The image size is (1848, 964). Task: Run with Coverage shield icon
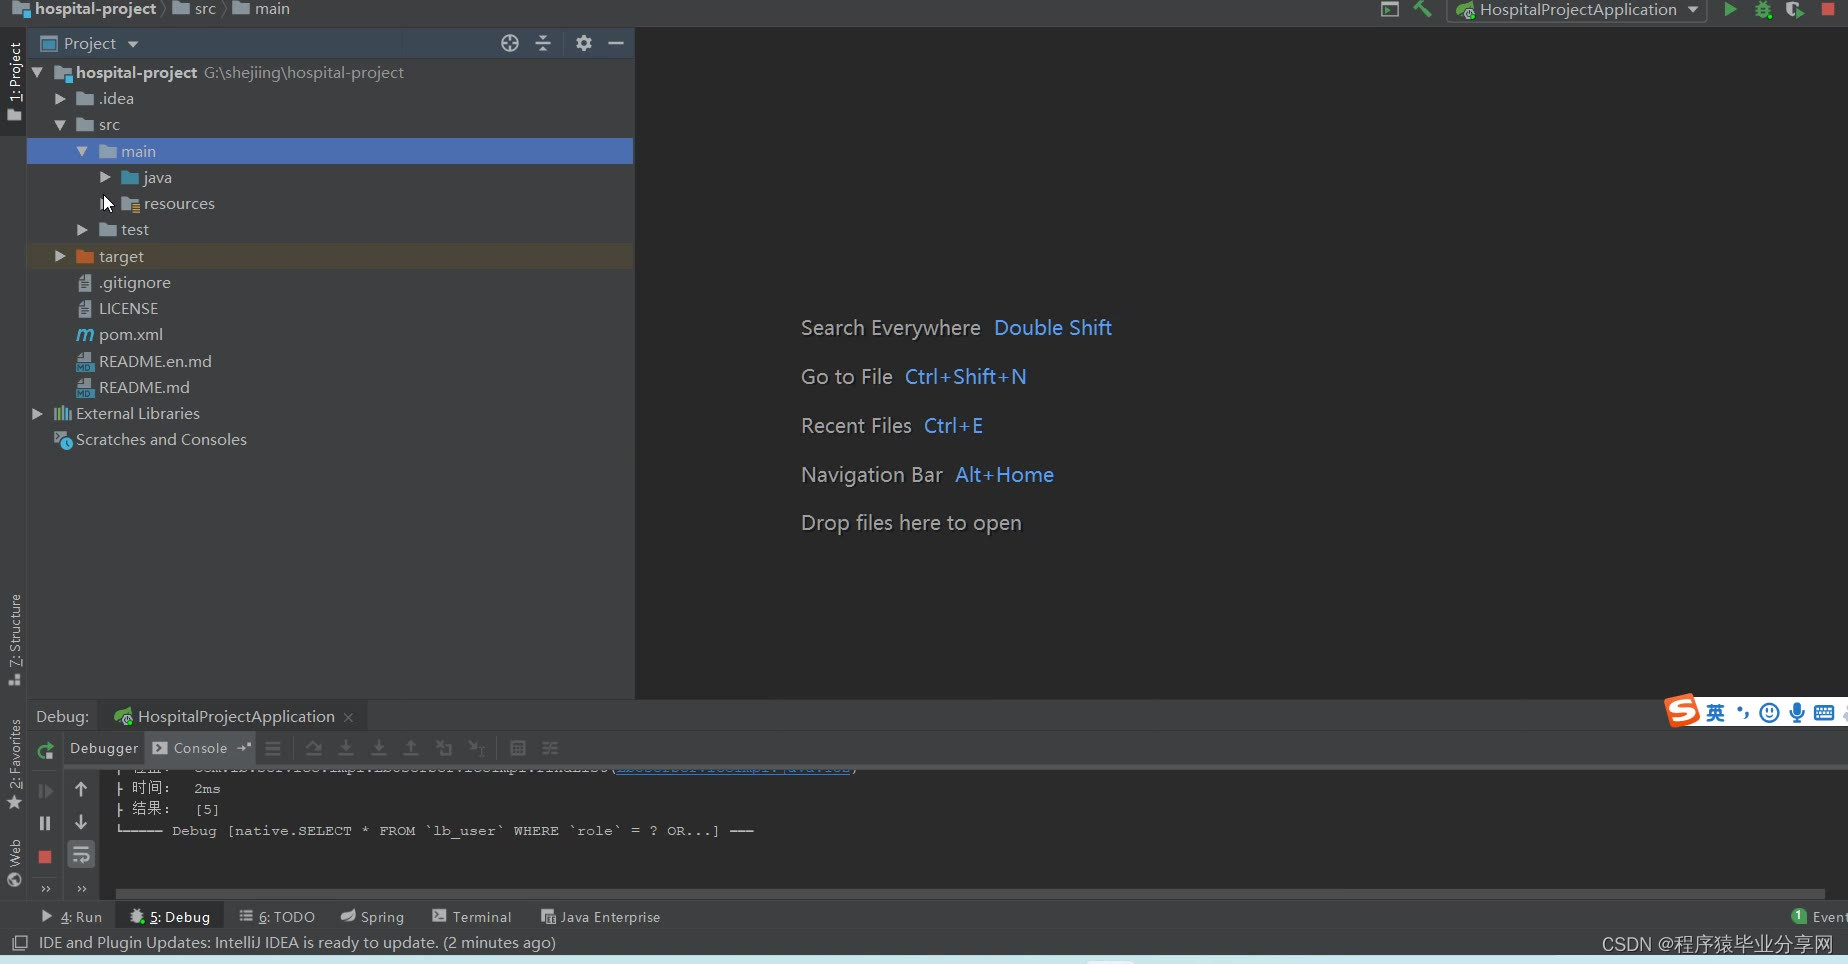point(1795,10)
